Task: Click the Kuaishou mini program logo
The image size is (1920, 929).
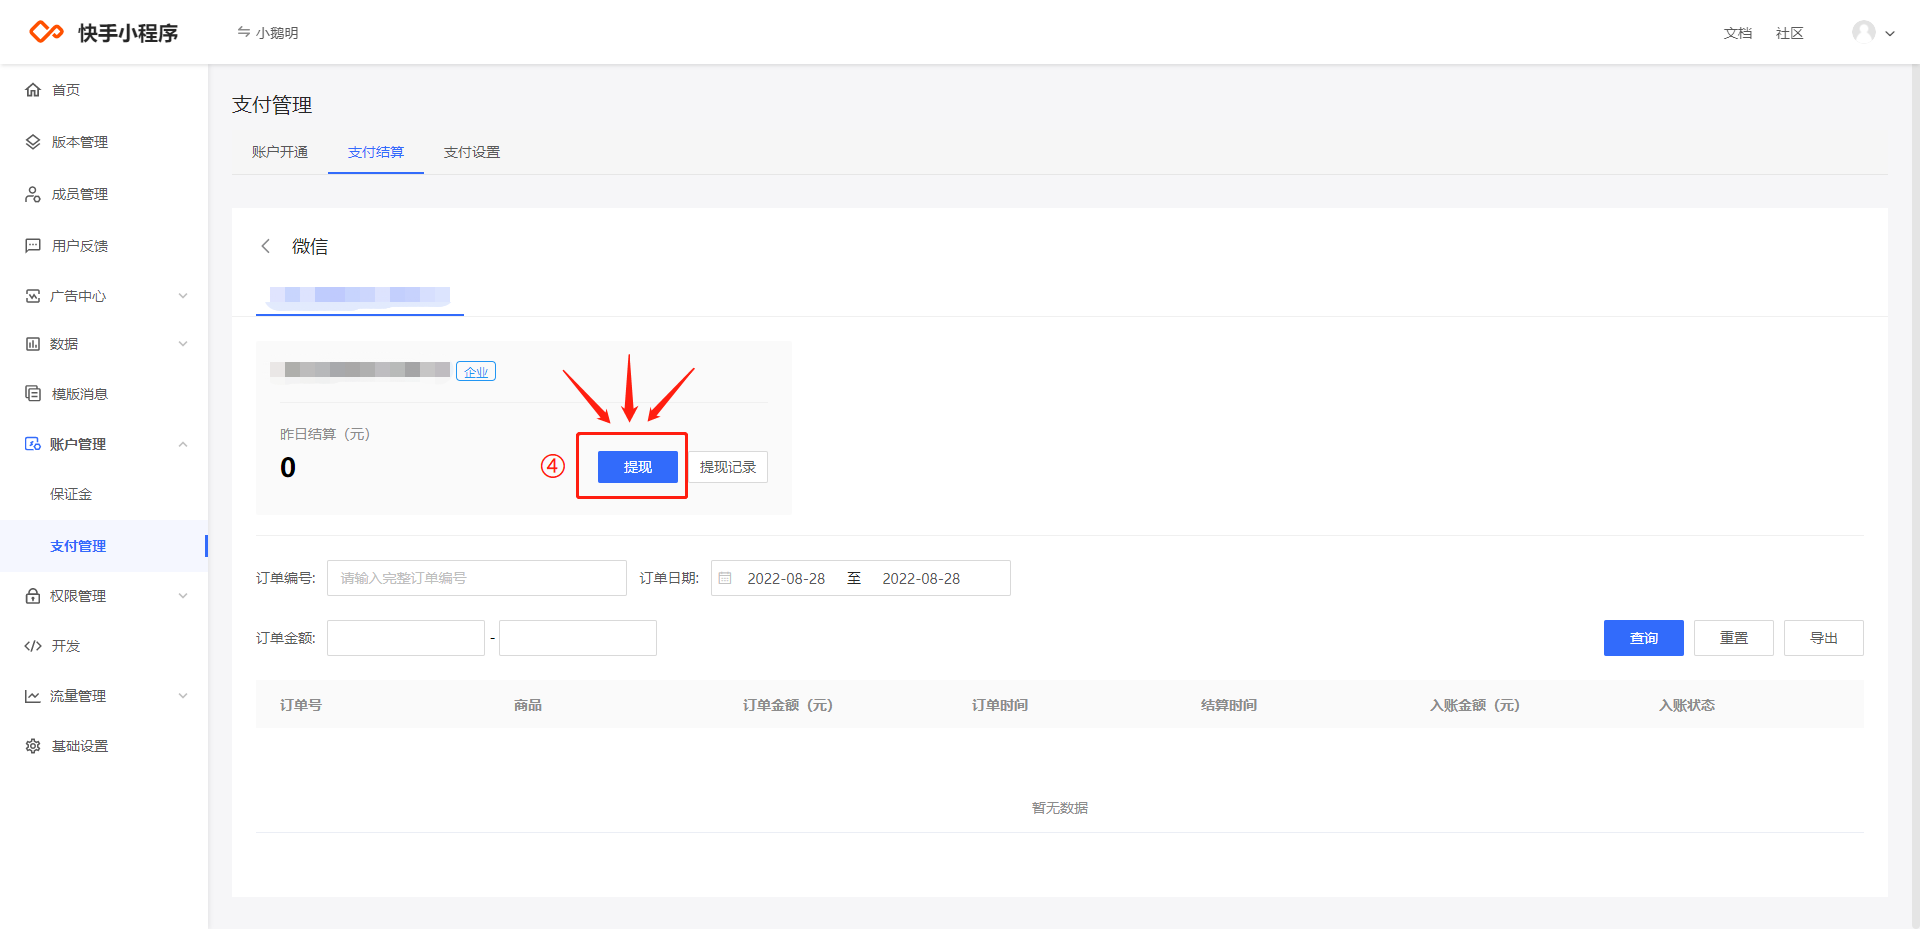Action: 104,32
